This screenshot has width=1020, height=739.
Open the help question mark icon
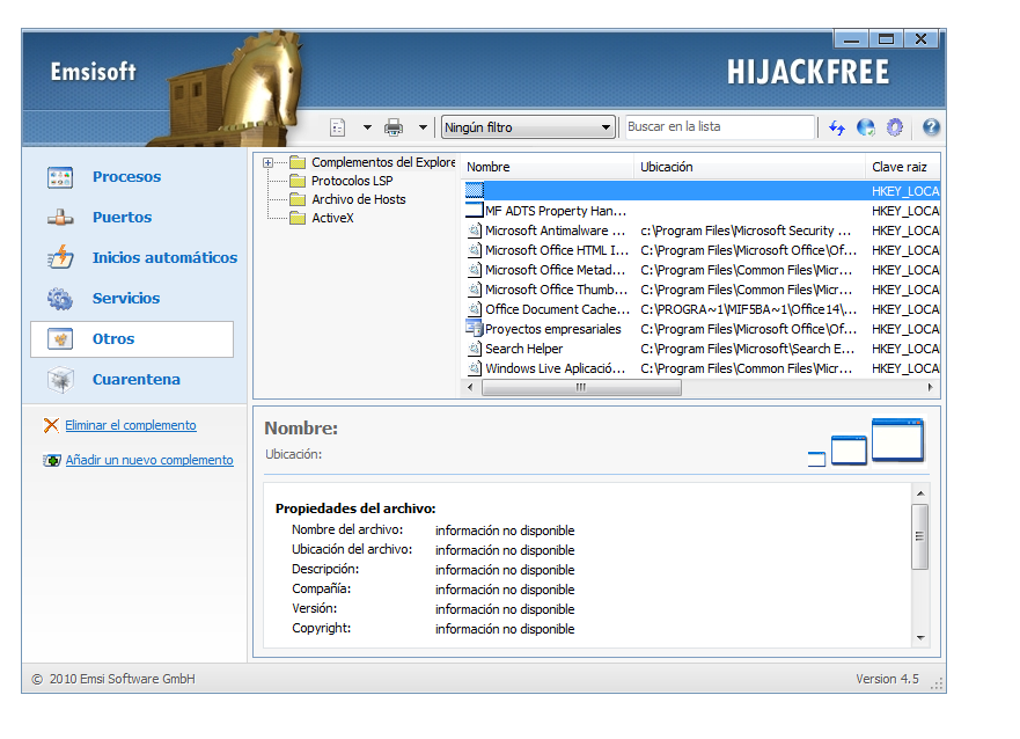(931, 127)
